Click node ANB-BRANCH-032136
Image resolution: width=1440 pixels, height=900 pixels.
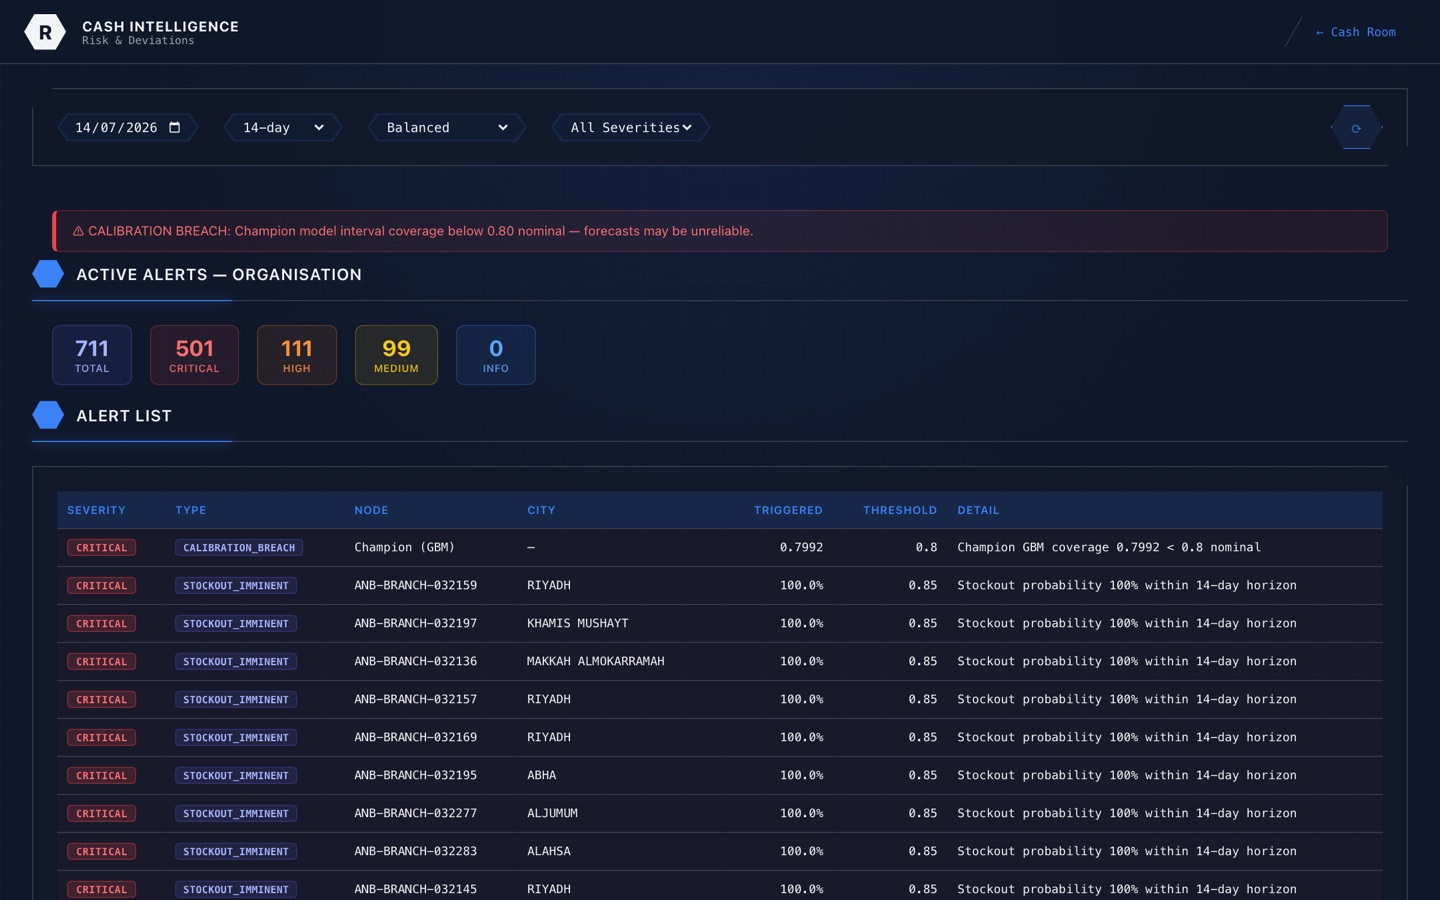coord(415,661)
